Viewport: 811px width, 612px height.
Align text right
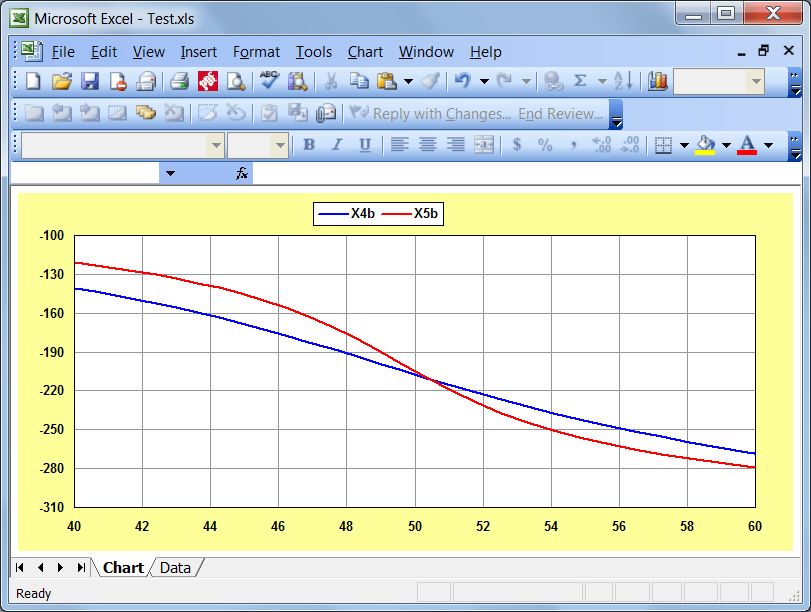(455, 145)
